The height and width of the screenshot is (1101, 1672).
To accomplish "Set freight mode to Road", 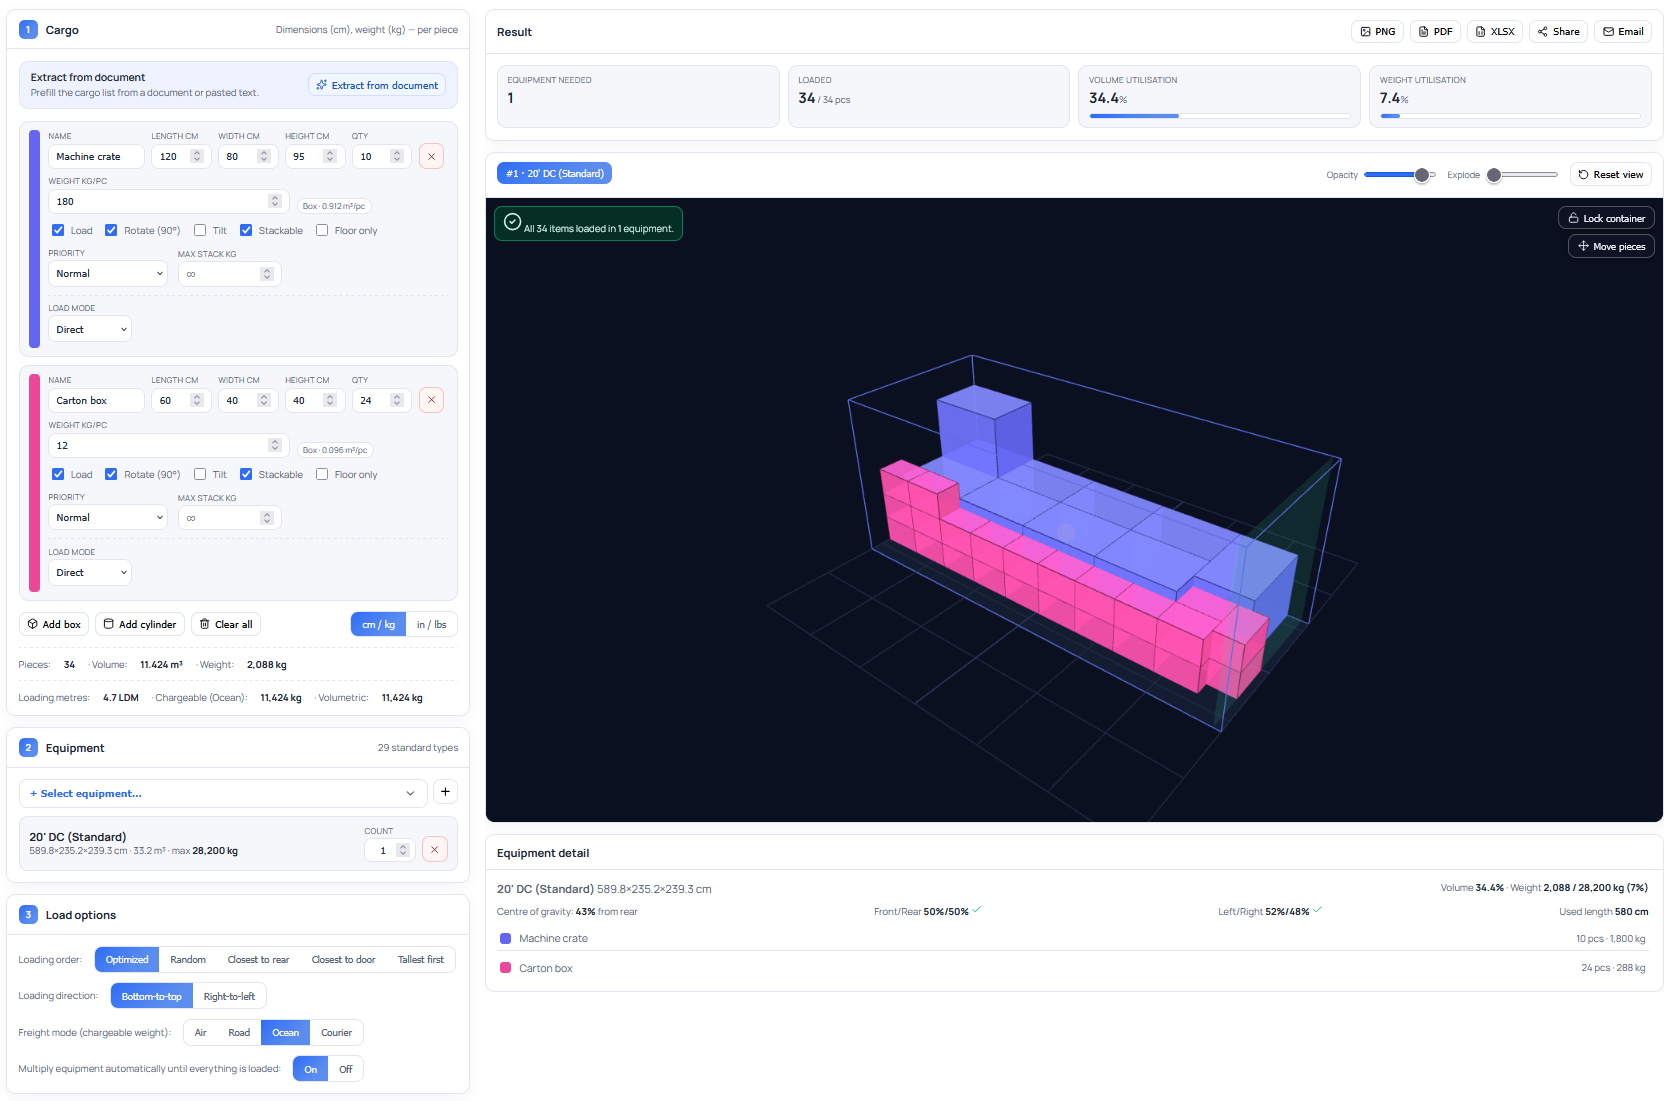I will tap(239, 1033).
